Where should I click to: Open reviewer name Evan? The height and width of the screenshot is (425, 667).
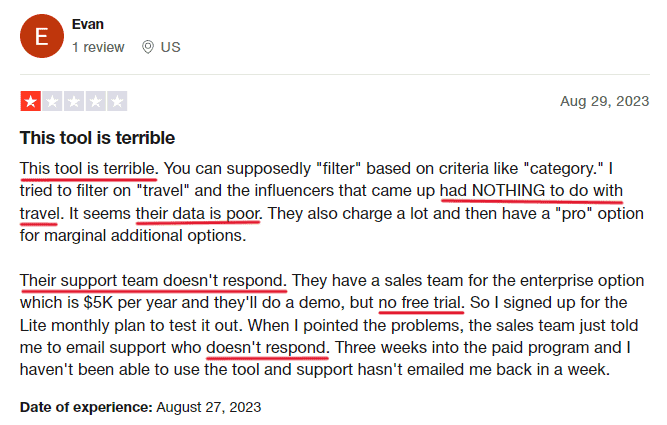click(88, 24)
